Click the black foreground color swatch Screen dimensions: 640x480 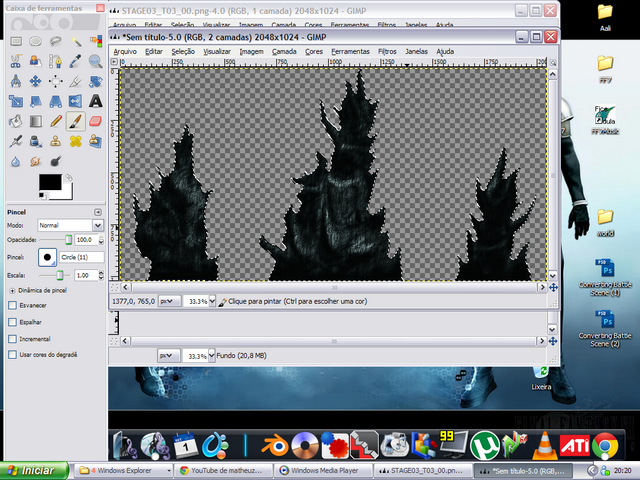[50, 182]
